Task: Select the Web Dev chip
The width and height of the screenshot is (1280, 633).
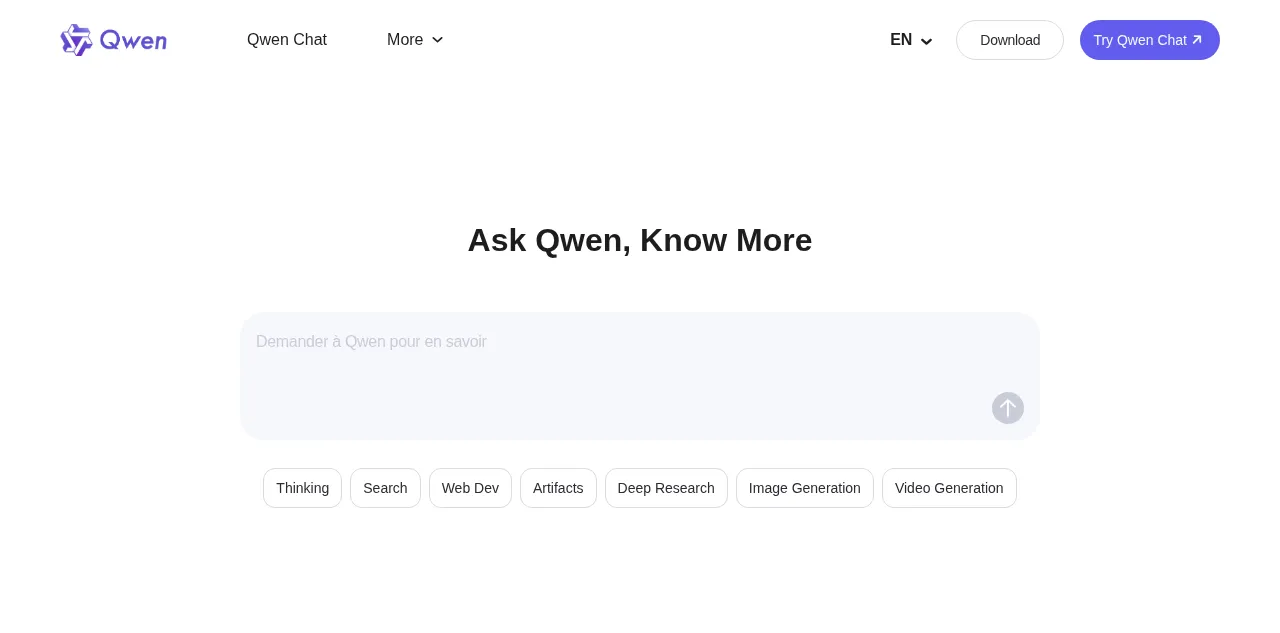Action: [470, 488]
